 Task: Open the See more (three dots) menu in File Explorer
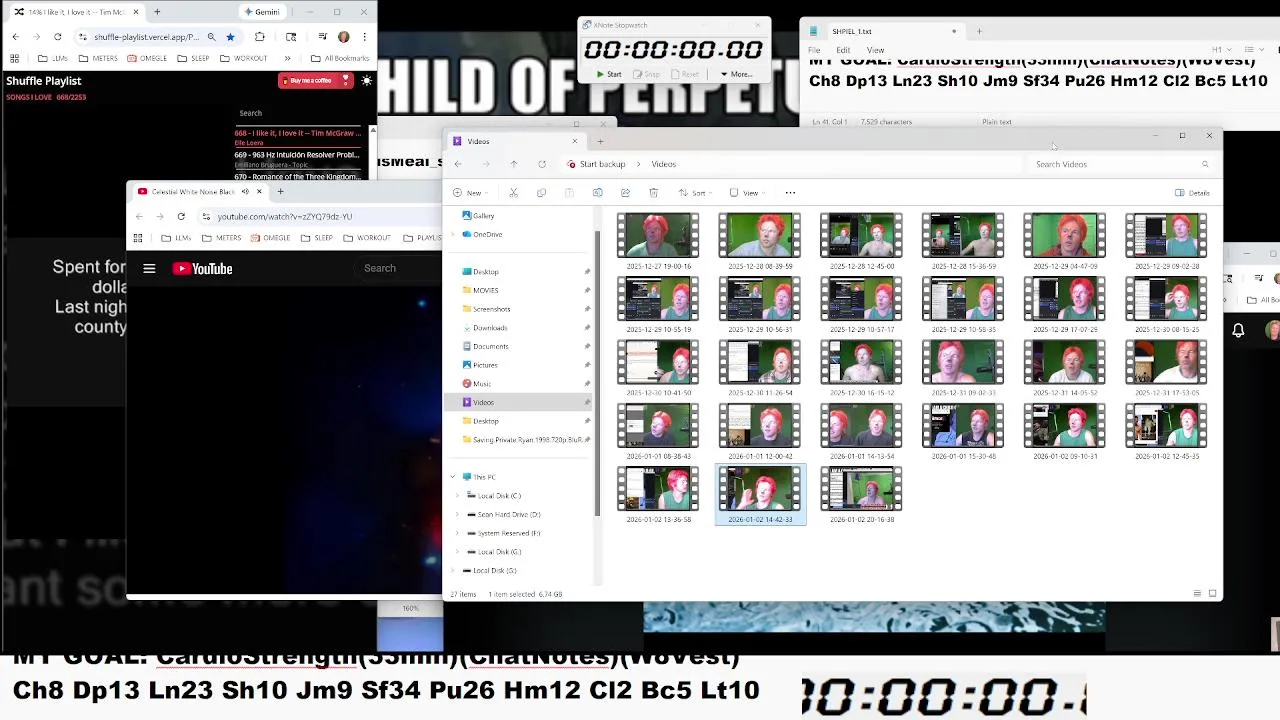[790, 193]
